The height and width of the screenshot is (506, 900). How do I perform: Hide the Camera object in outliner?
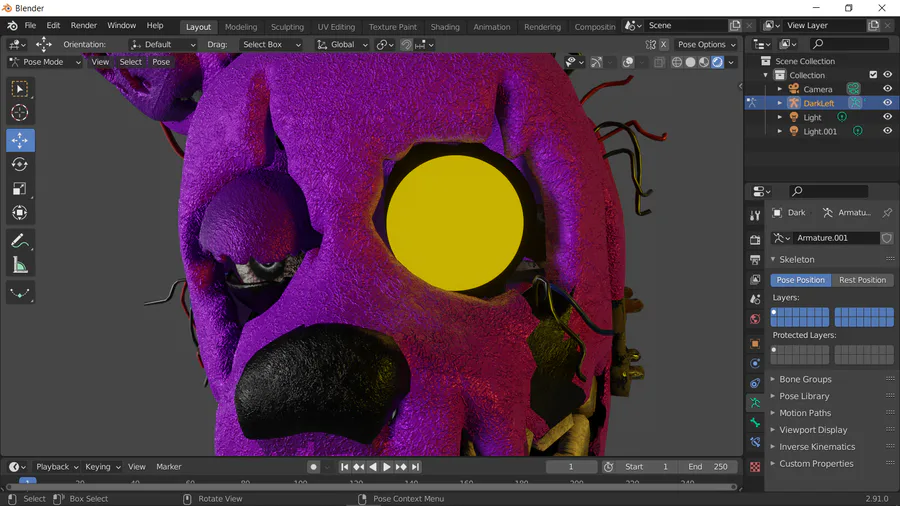(x=887, y=89)
